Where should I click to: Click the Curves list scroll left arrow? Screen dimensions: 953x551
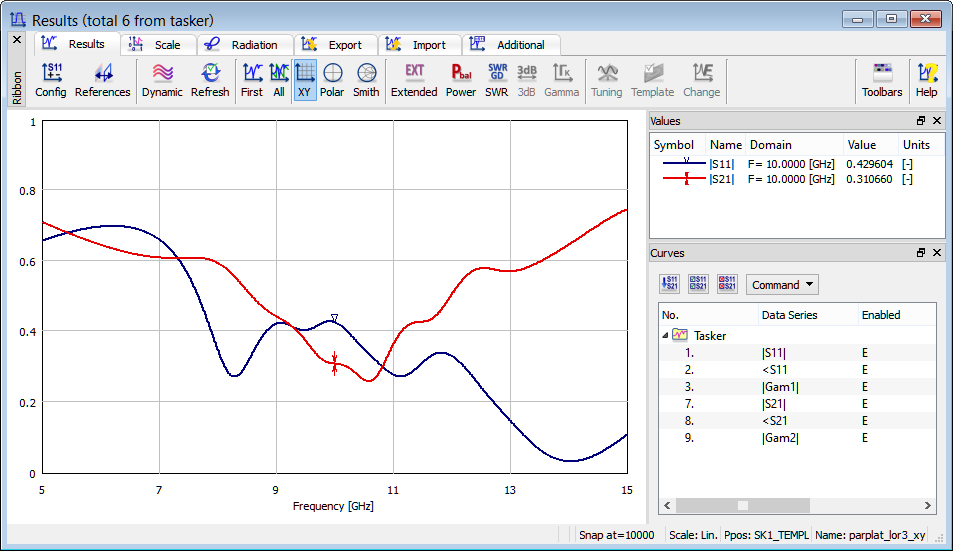(x=667, y=505)
